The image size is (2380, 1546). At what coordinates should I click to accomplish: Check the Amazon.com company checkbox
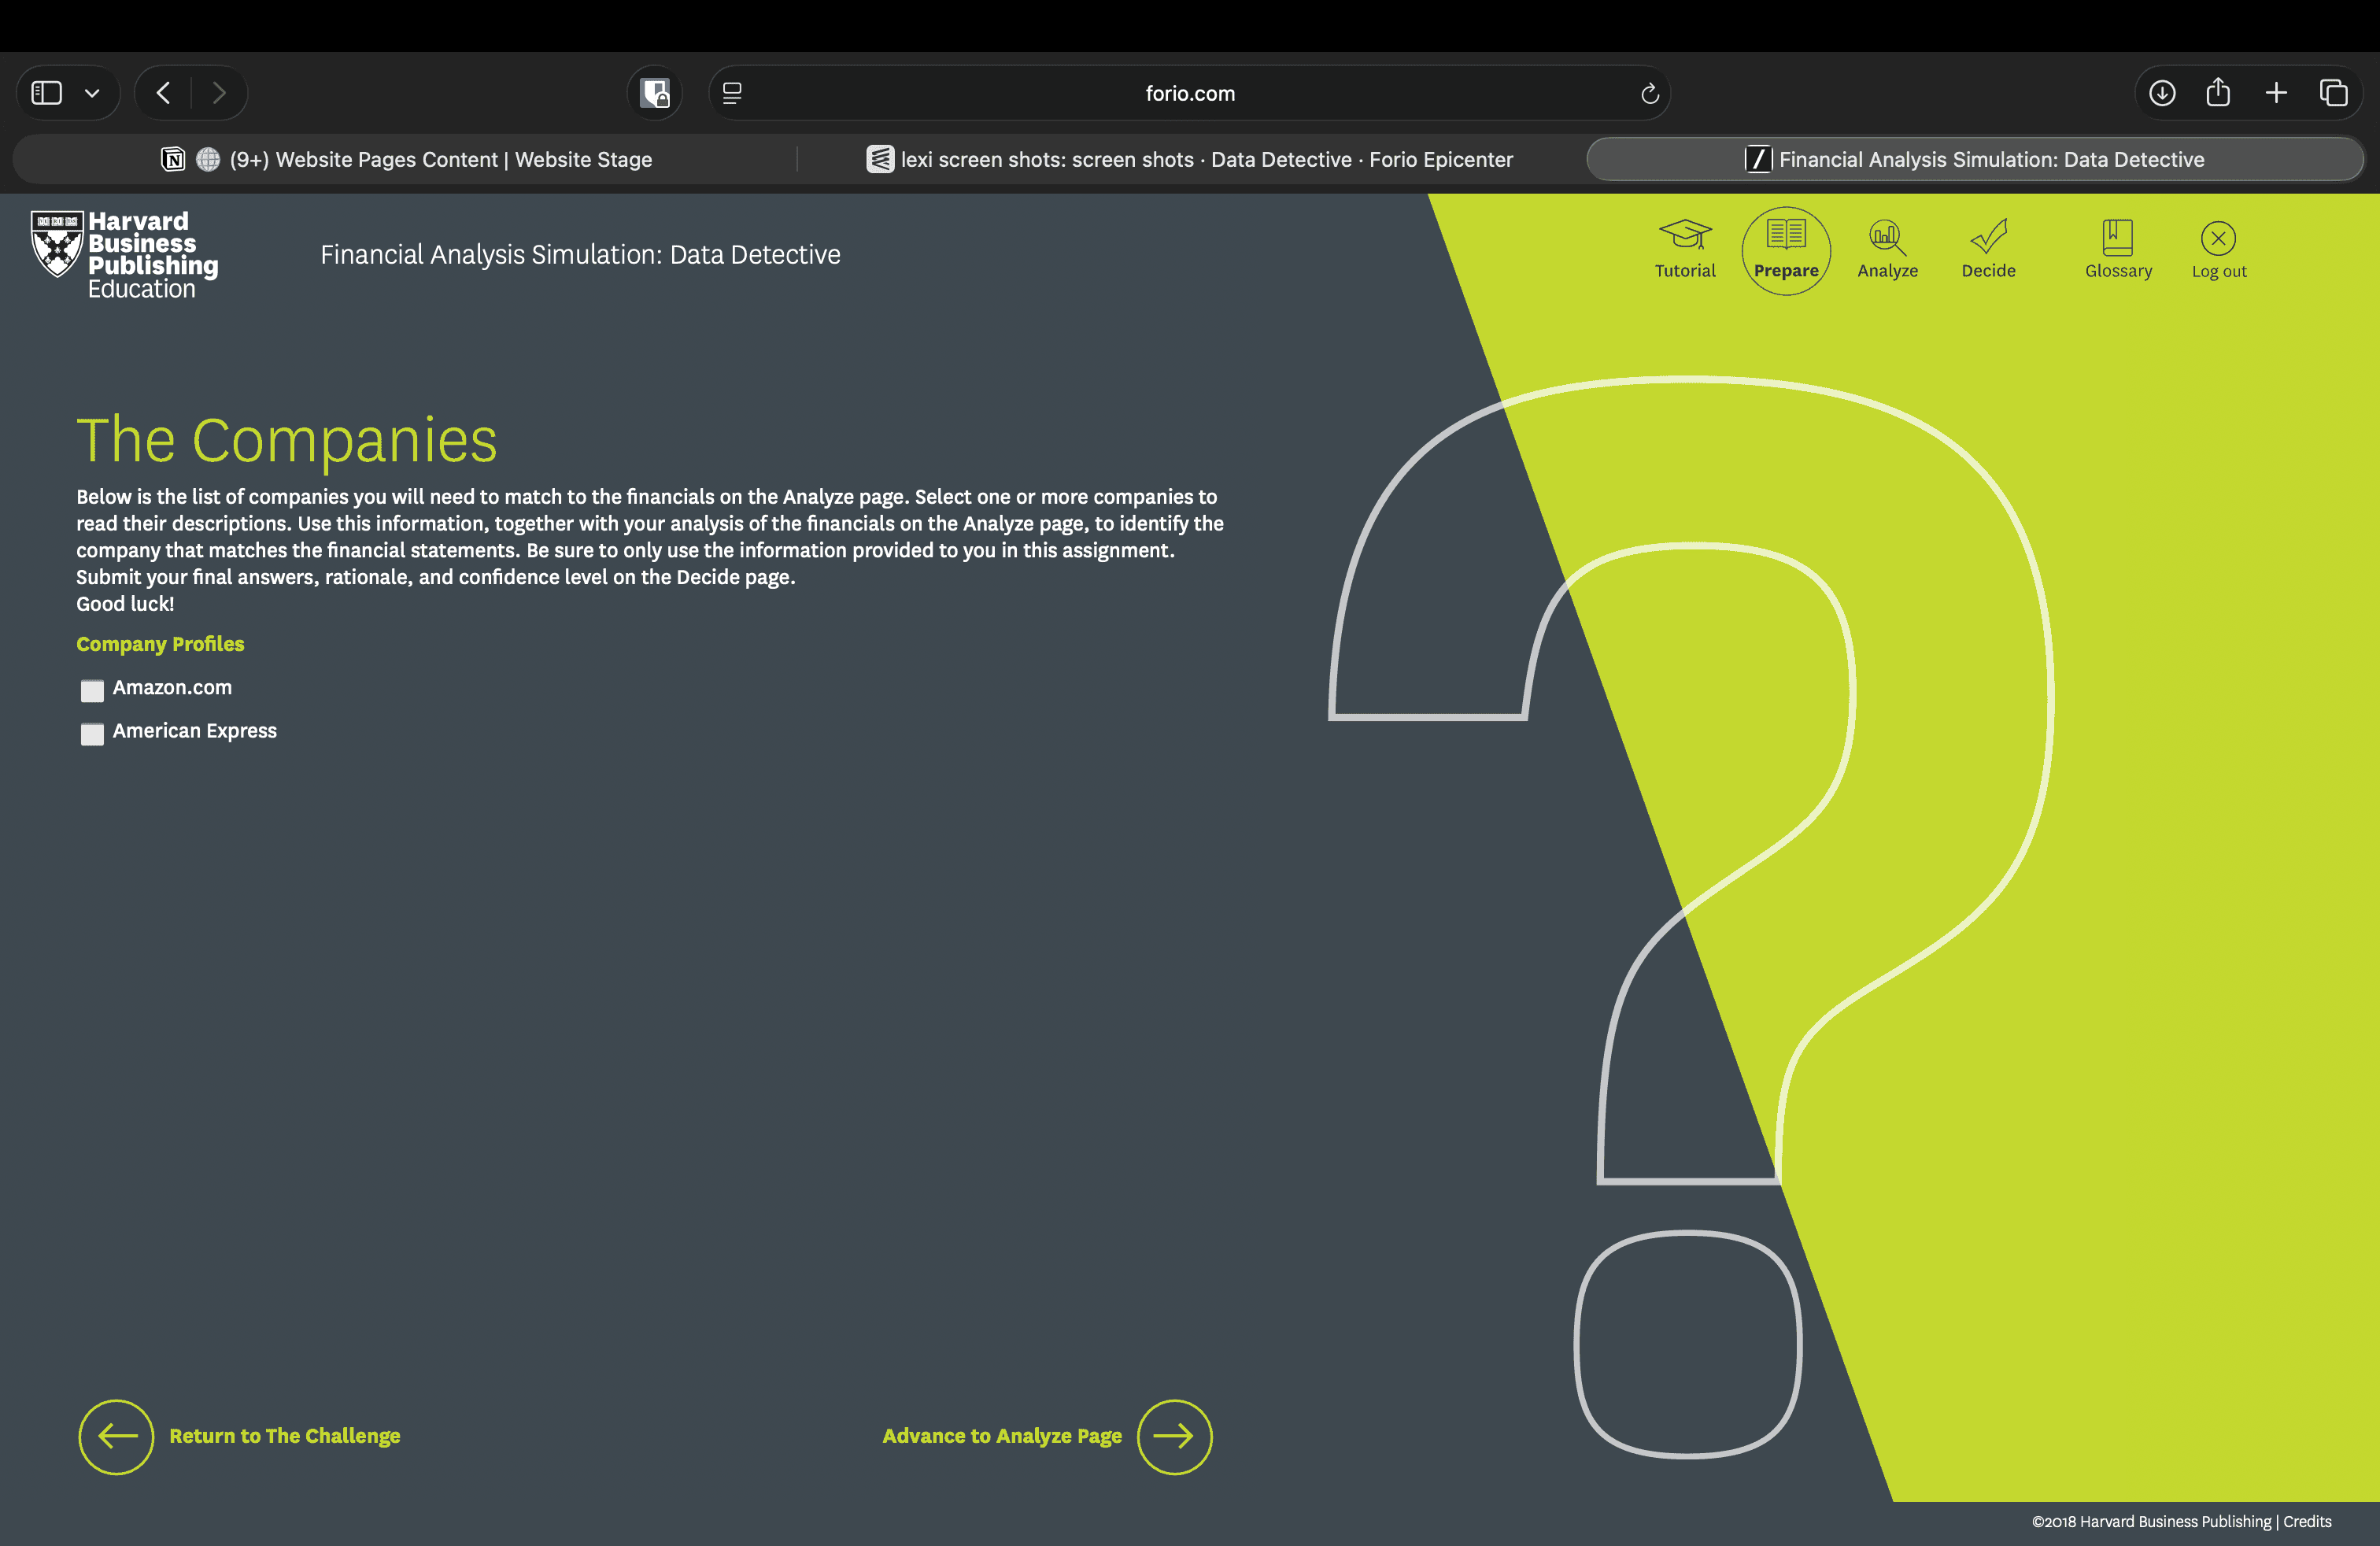(x=92, y=690)
